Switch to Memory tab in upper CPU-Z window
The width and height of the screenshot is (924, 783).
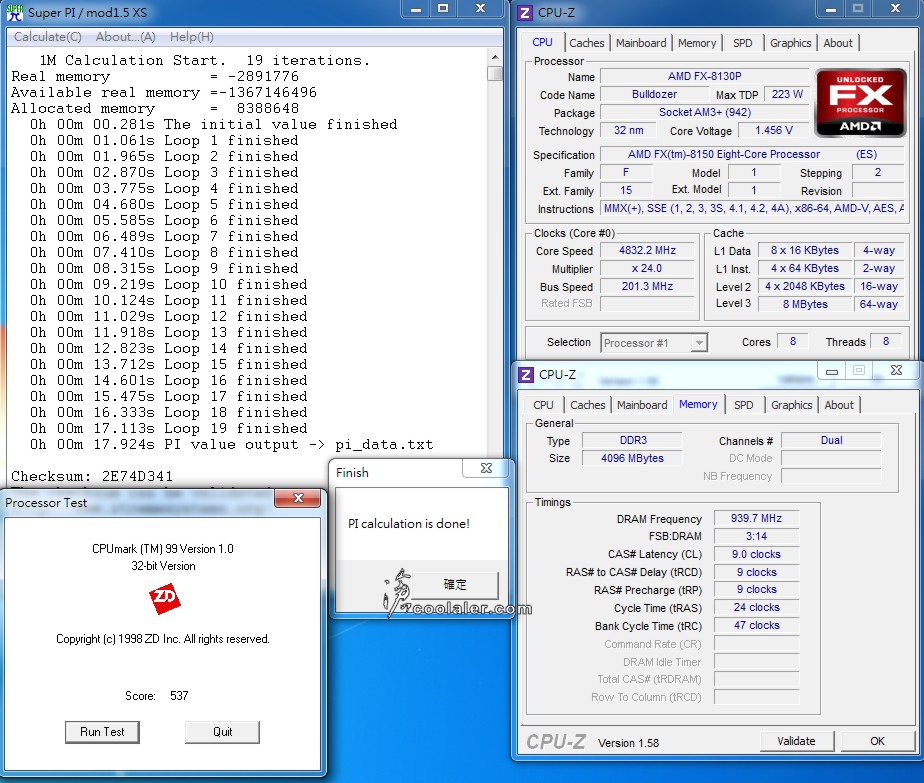(x=697, y=43)
